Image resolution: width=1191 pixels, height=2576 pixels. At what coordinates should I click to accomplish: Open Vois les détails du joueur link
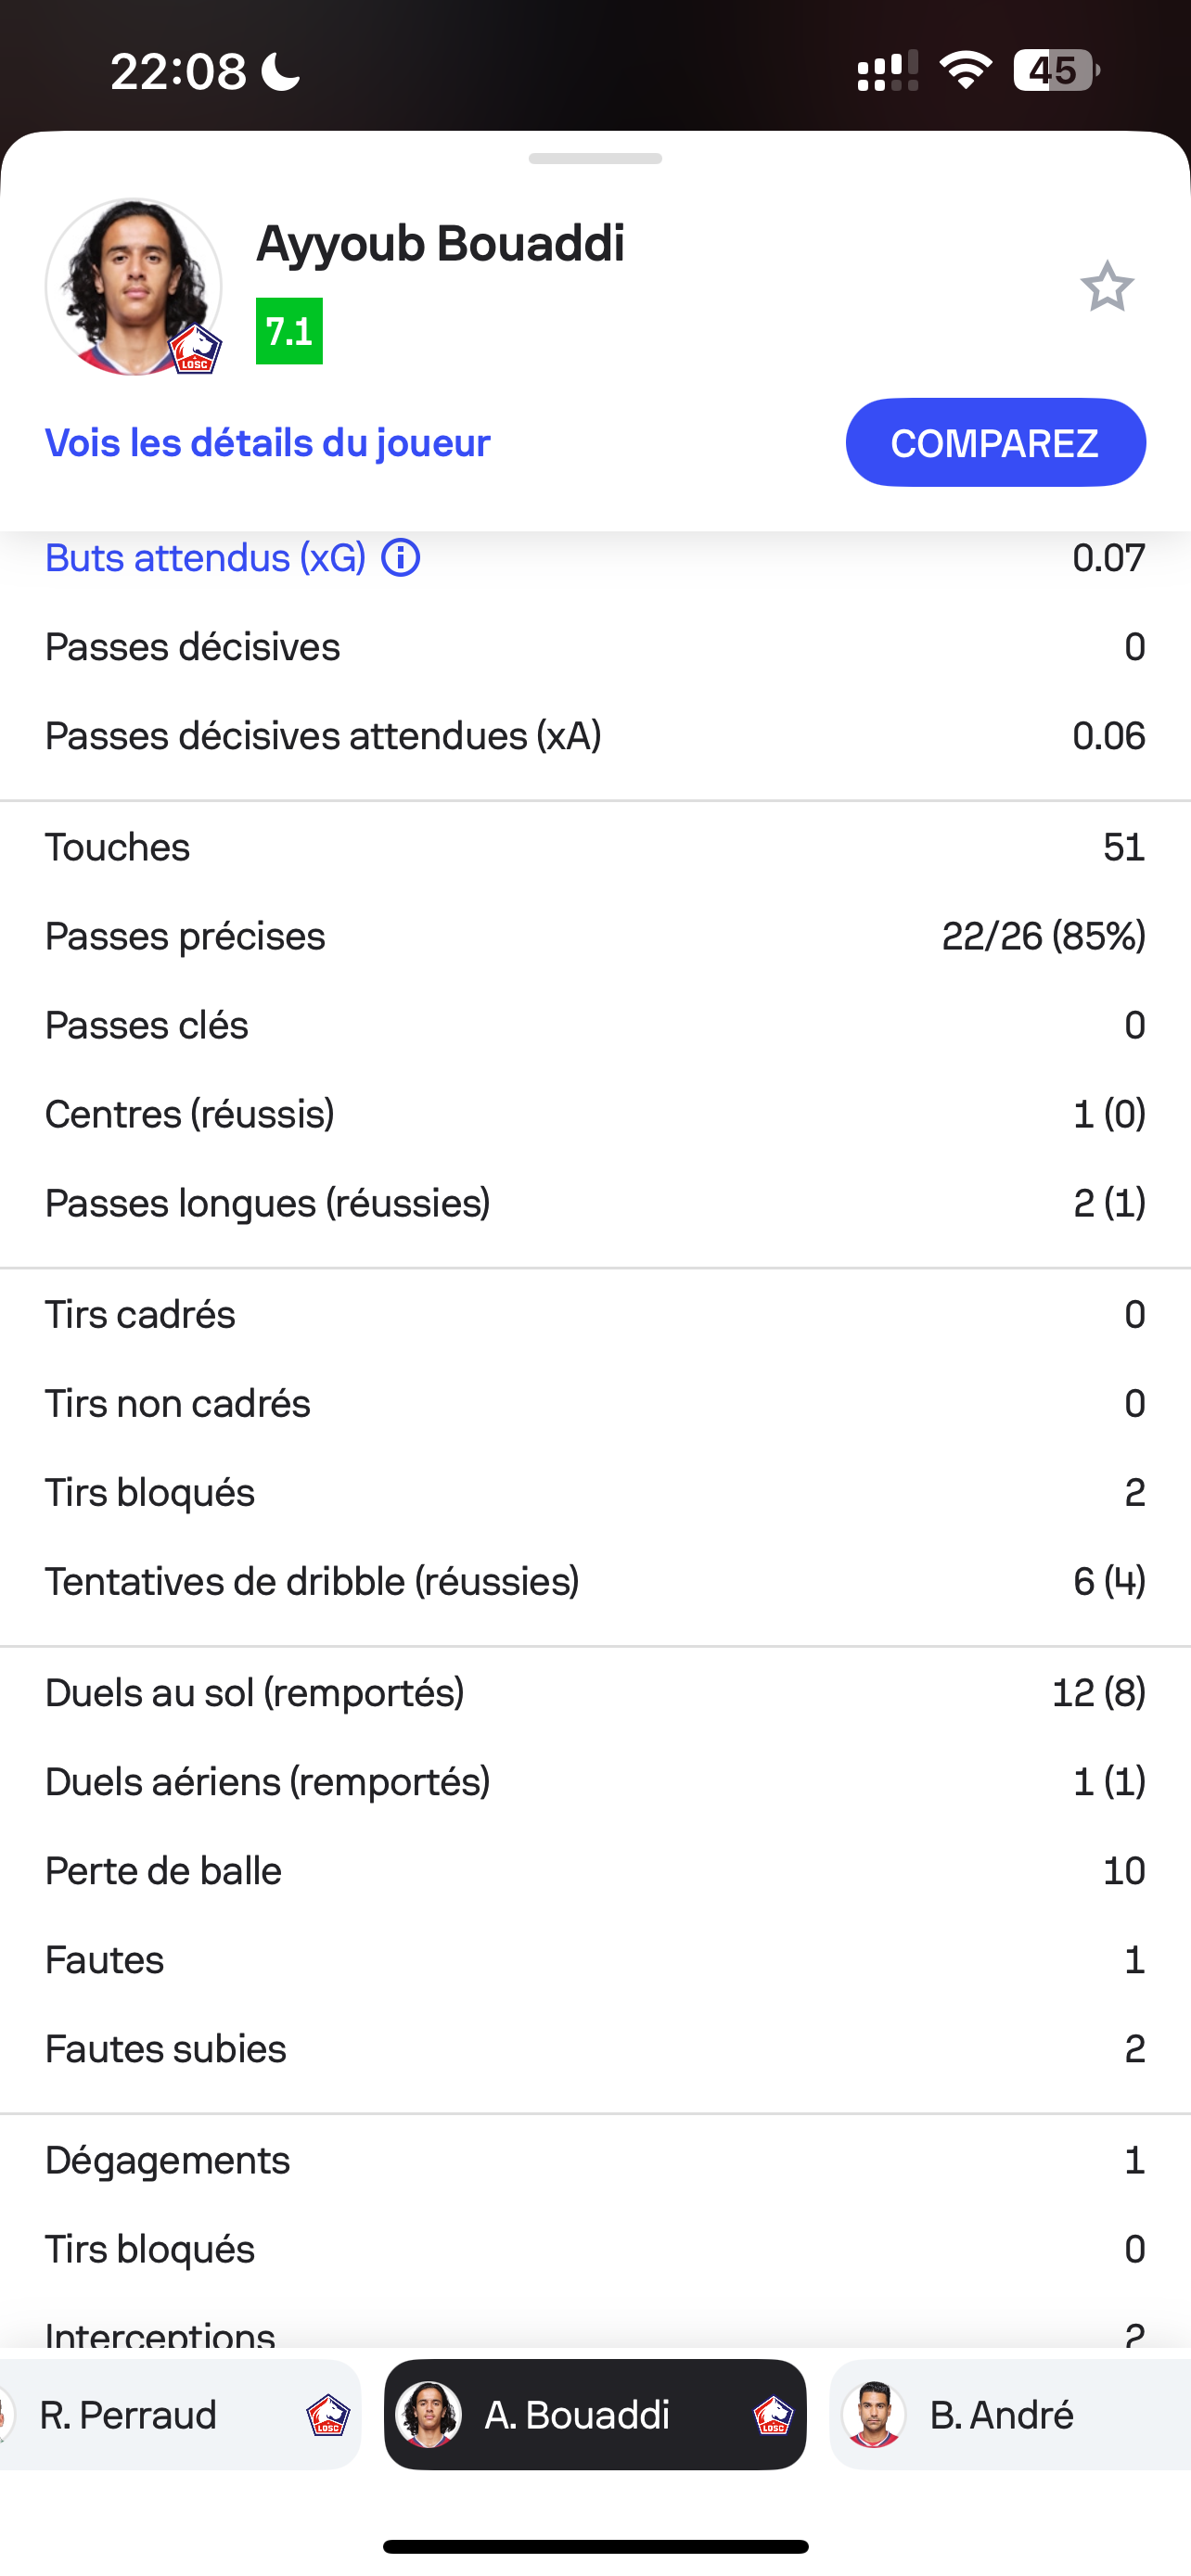(268, 443)
